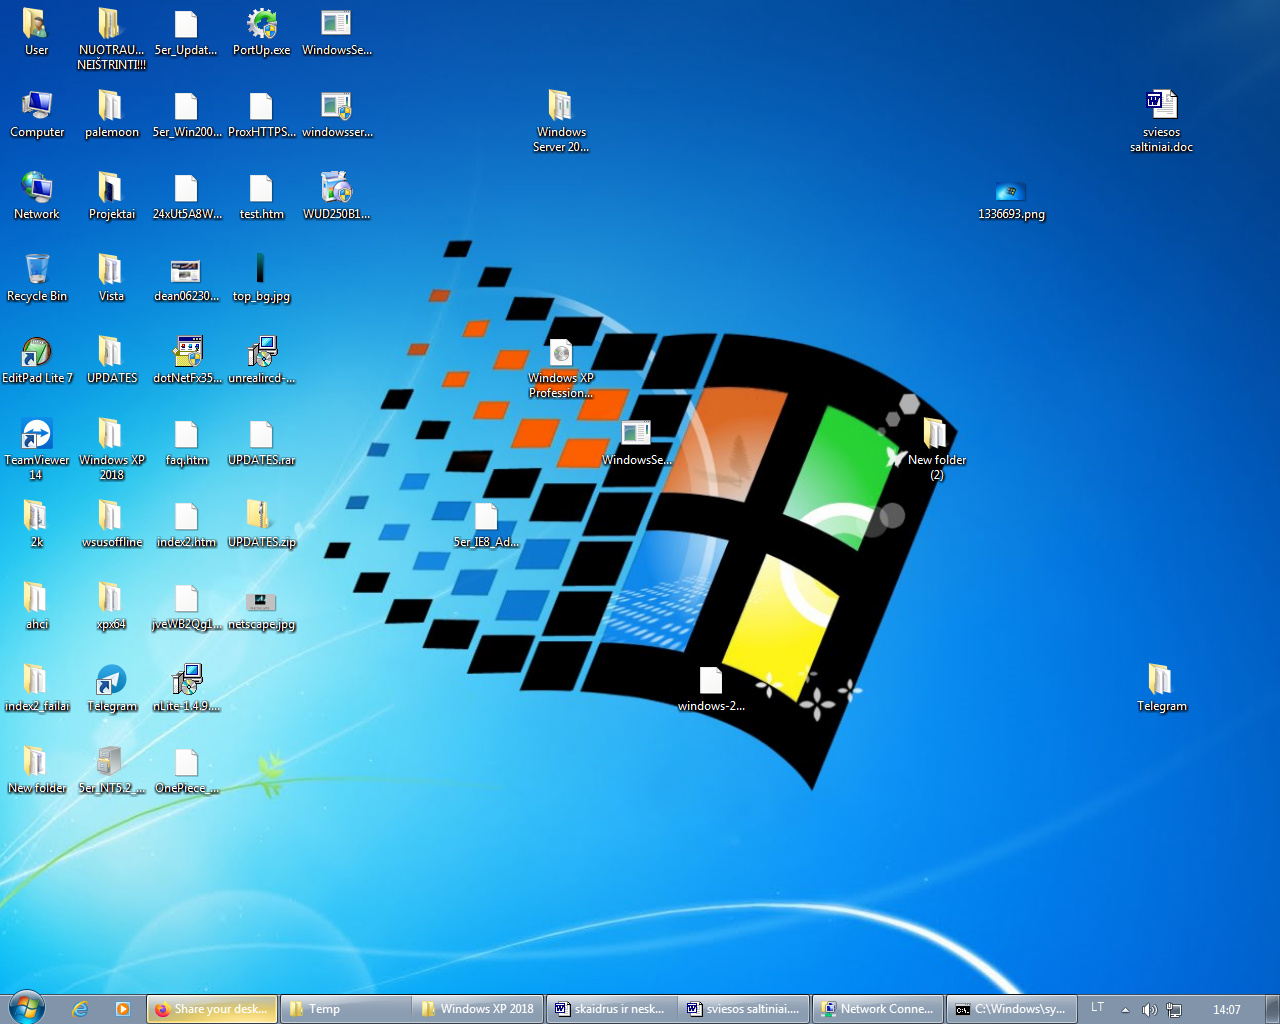The image size is (1280, 1024).
Task: Switch to Windows XP 2018 taskbar window
Action: (478, 1009)
